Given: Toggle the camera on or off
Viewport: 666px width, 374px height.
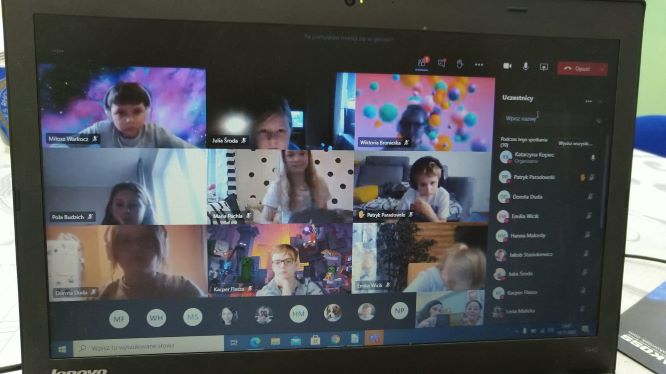Looking at the screenshot, I should 507,66.
